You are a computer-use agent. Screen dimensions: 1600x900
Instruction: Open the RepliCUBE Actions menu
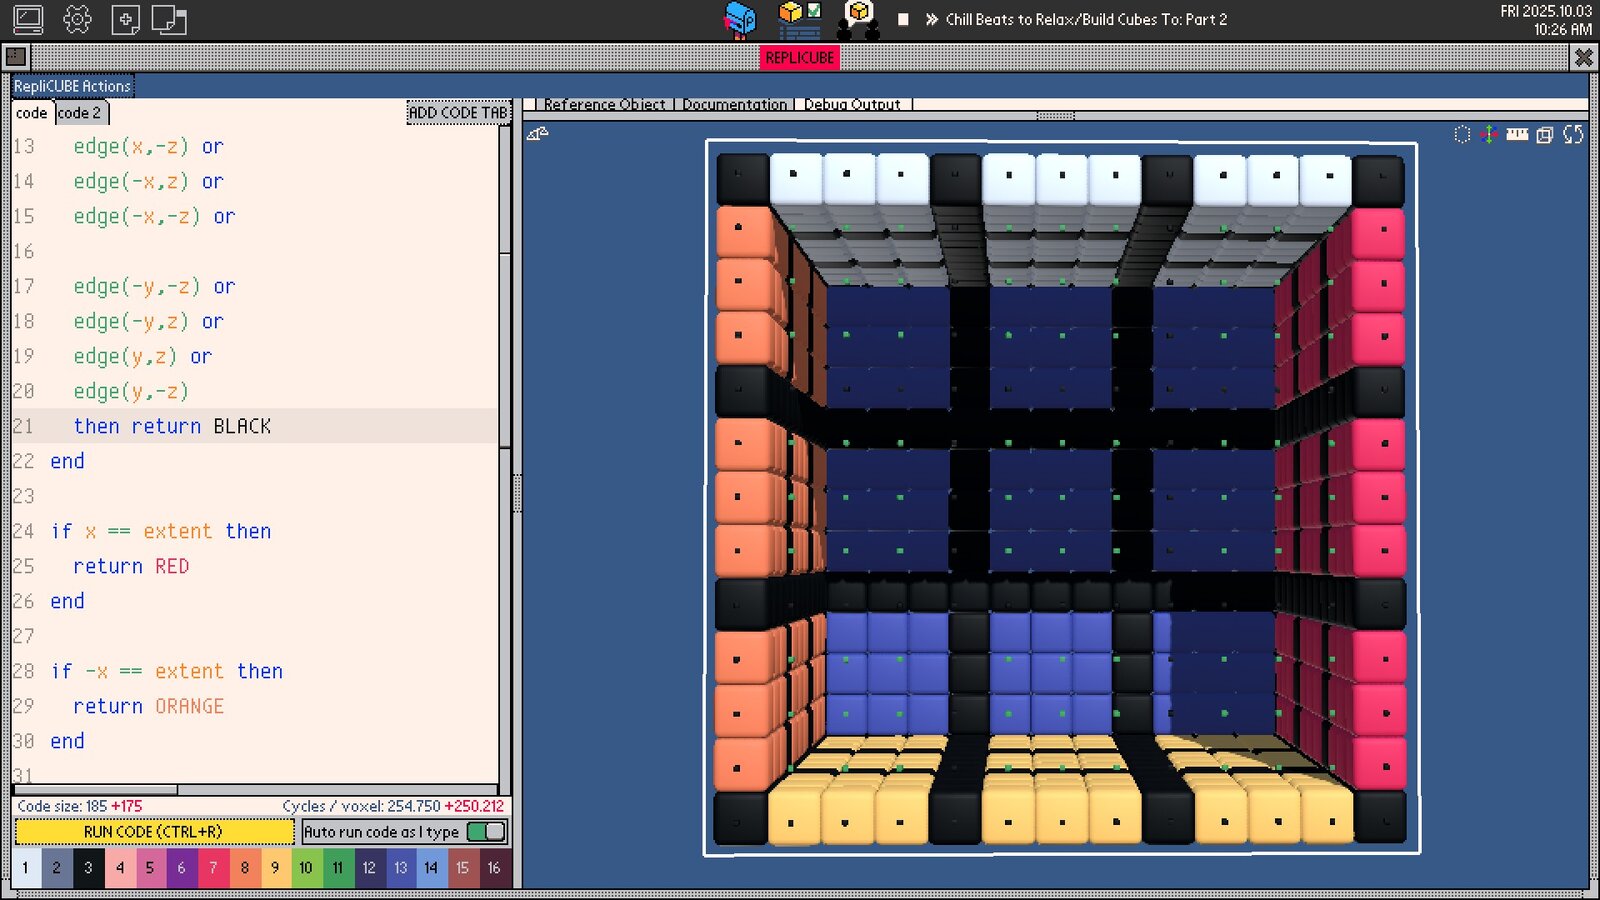[x=72, y=86]
